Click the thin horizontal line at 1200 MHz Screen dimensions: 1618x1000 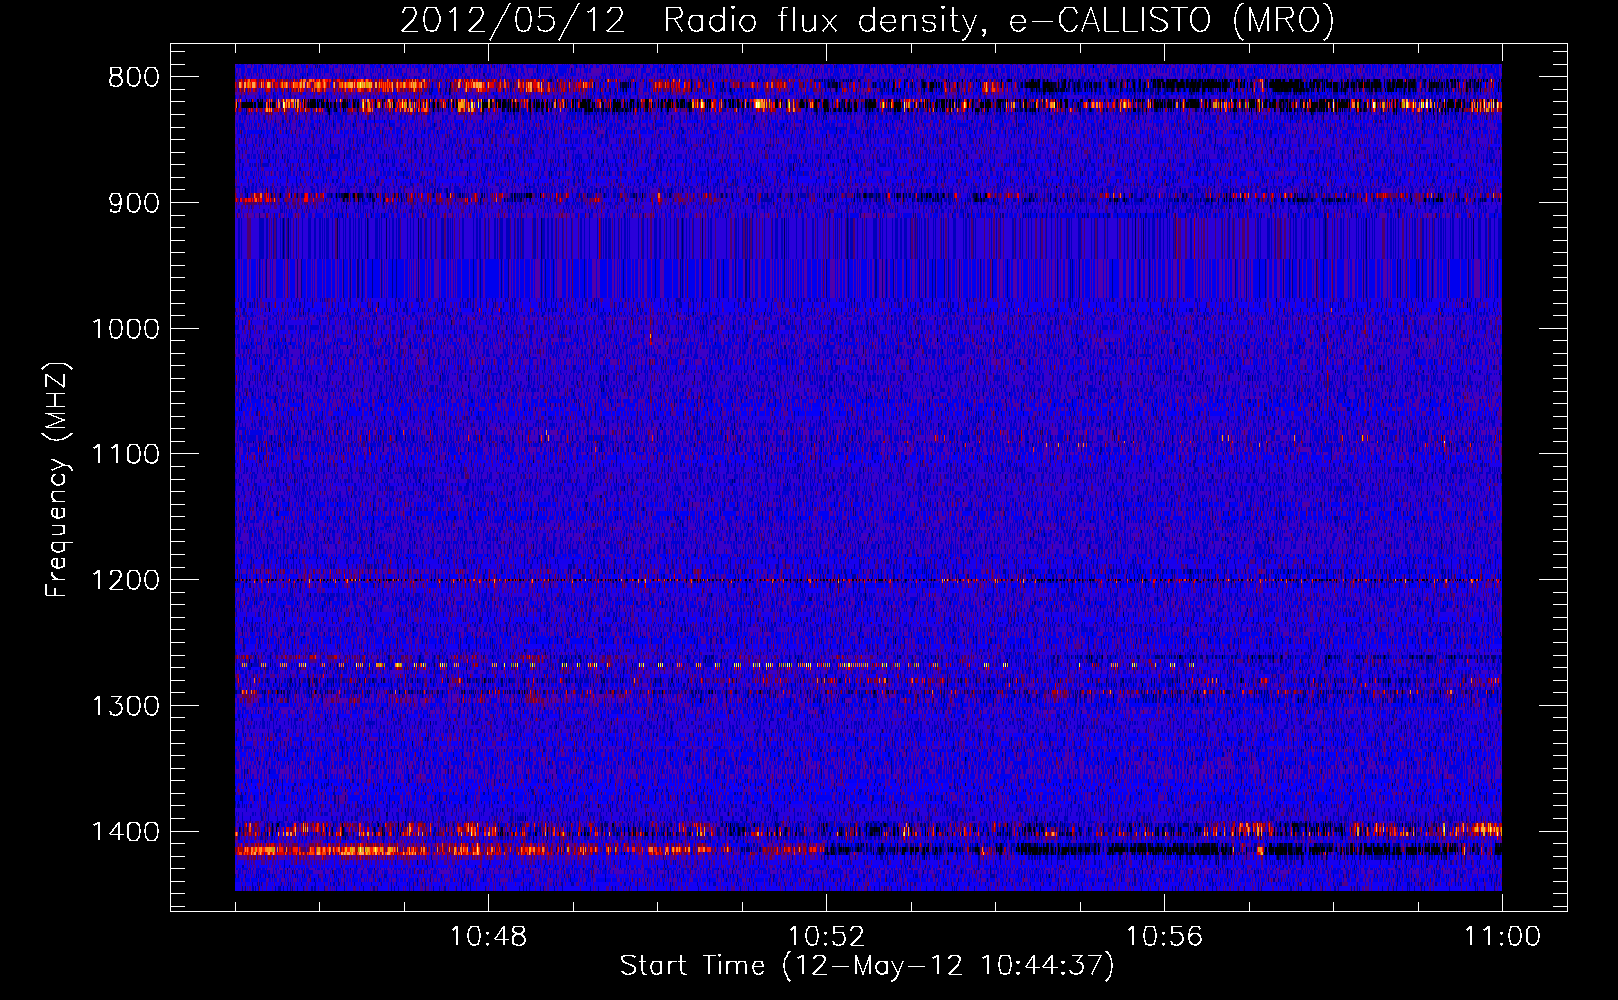tap(868, 581)
